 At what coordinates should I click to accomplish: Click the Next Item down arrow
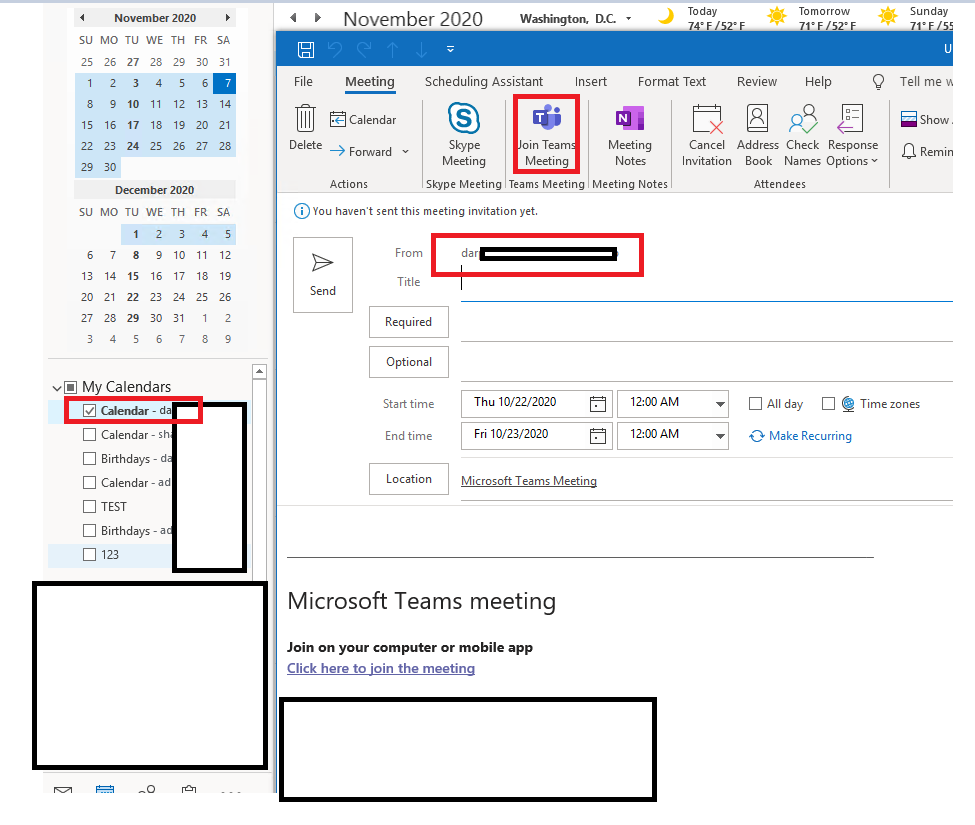(421, 50)
